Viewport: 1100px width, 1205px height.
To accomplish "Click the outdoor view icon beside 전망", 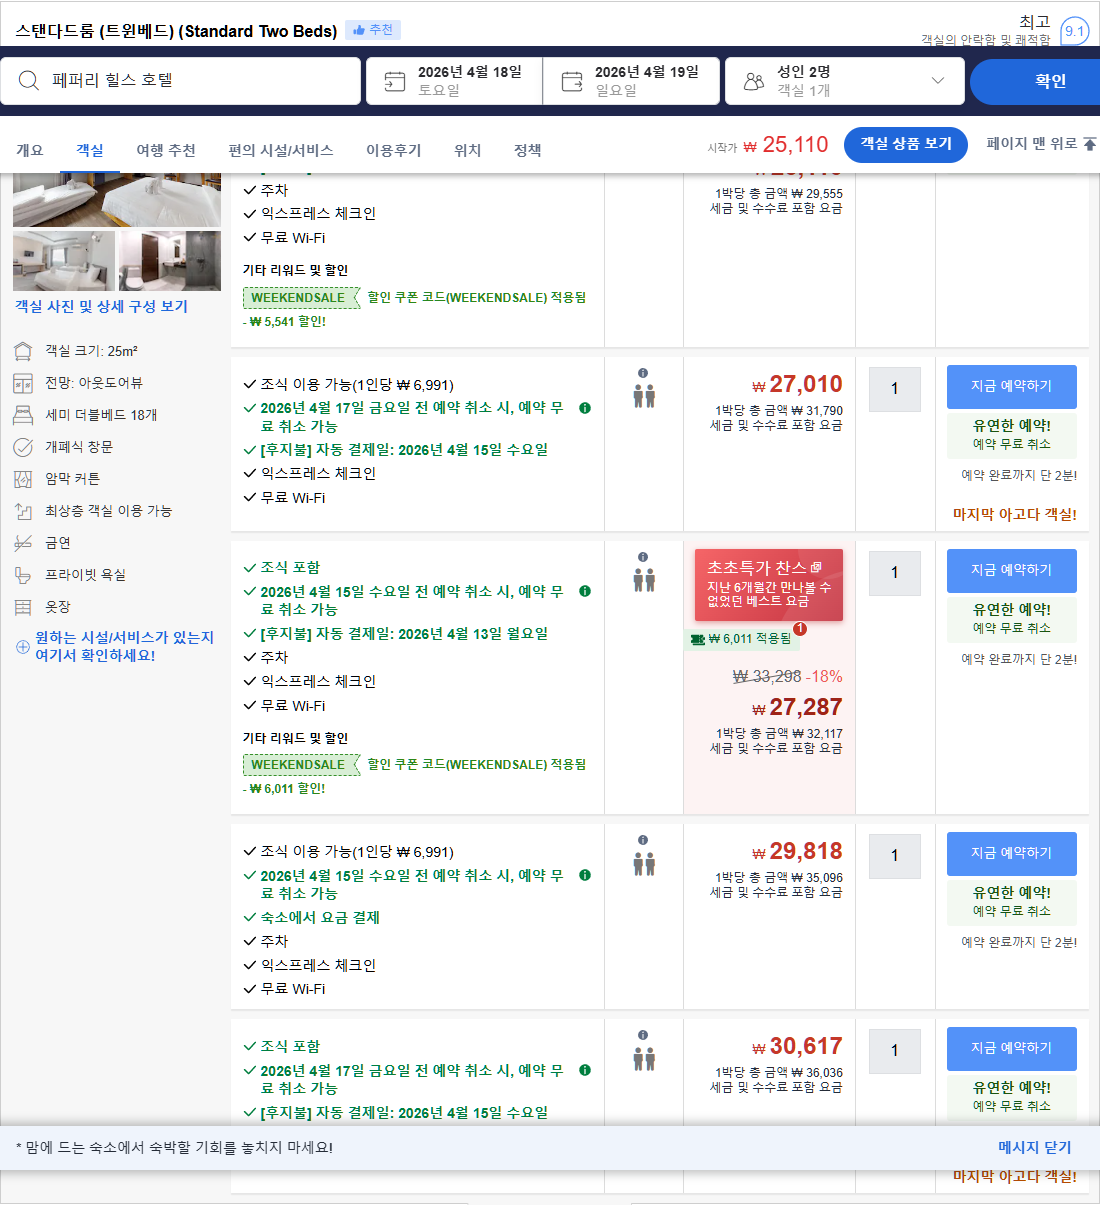I will coord(23,383).
